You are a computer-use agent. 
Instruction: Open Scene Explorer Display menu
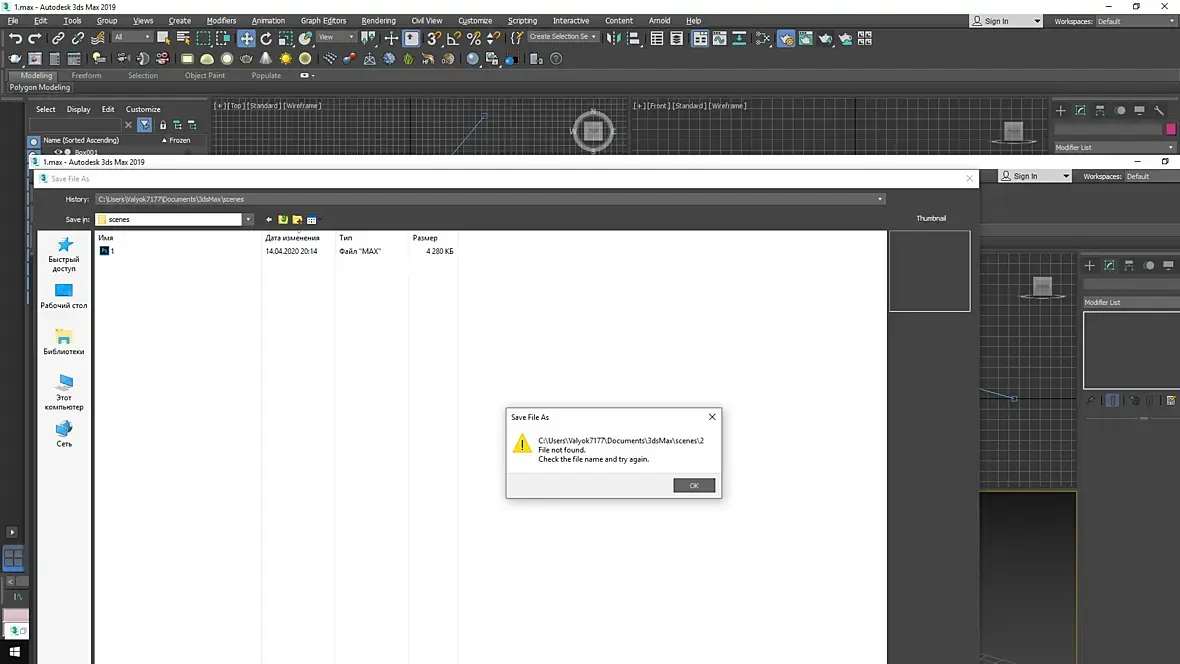(78, 109)
